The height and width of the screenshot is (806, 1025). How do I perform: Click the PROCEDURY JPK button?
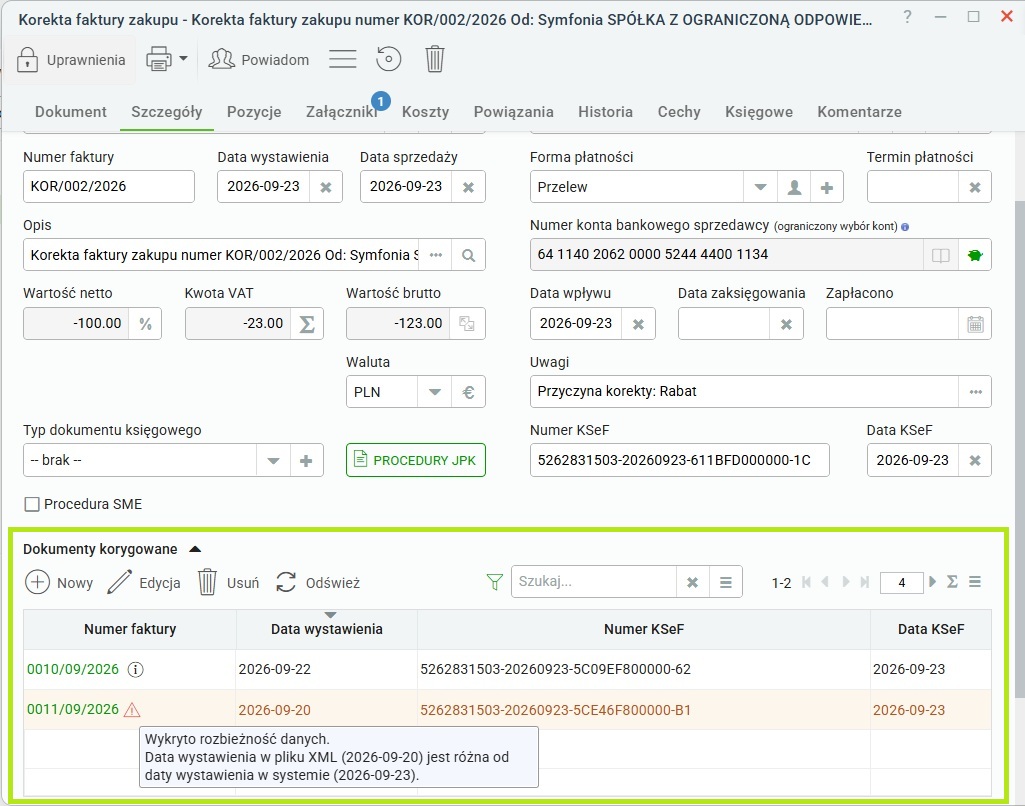[x=416, y=460]
